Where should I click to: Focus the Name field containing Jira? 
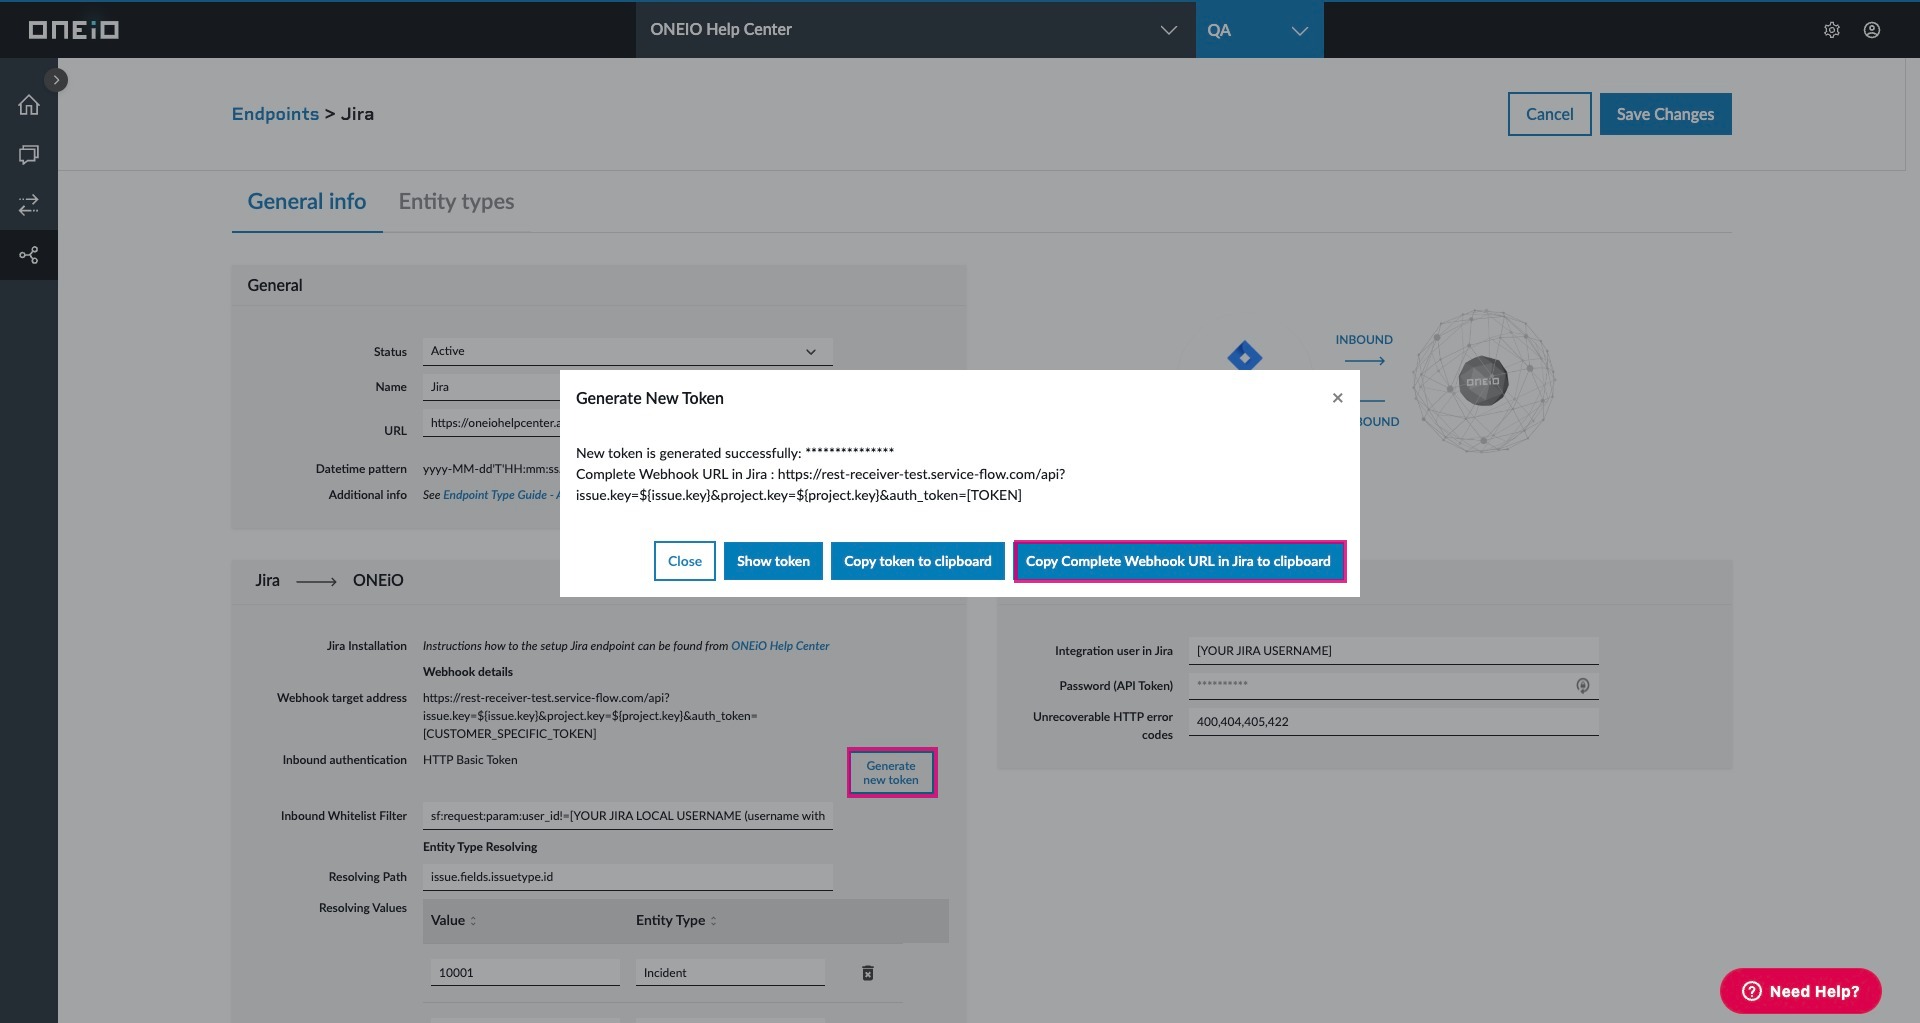tap(491, 387)
